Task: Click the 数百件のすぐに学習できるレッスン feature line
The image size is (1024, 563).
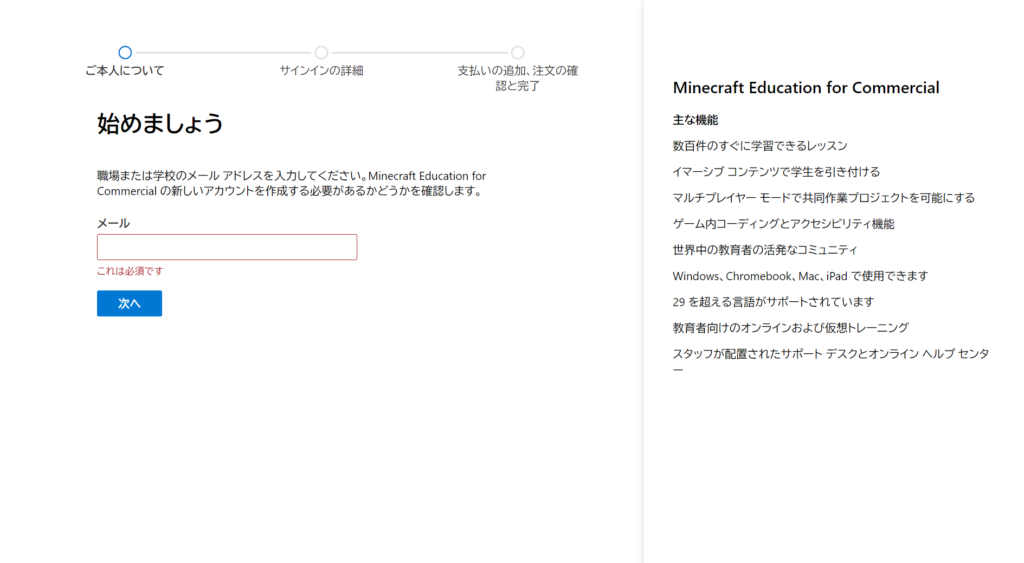Action: point(760,146)
